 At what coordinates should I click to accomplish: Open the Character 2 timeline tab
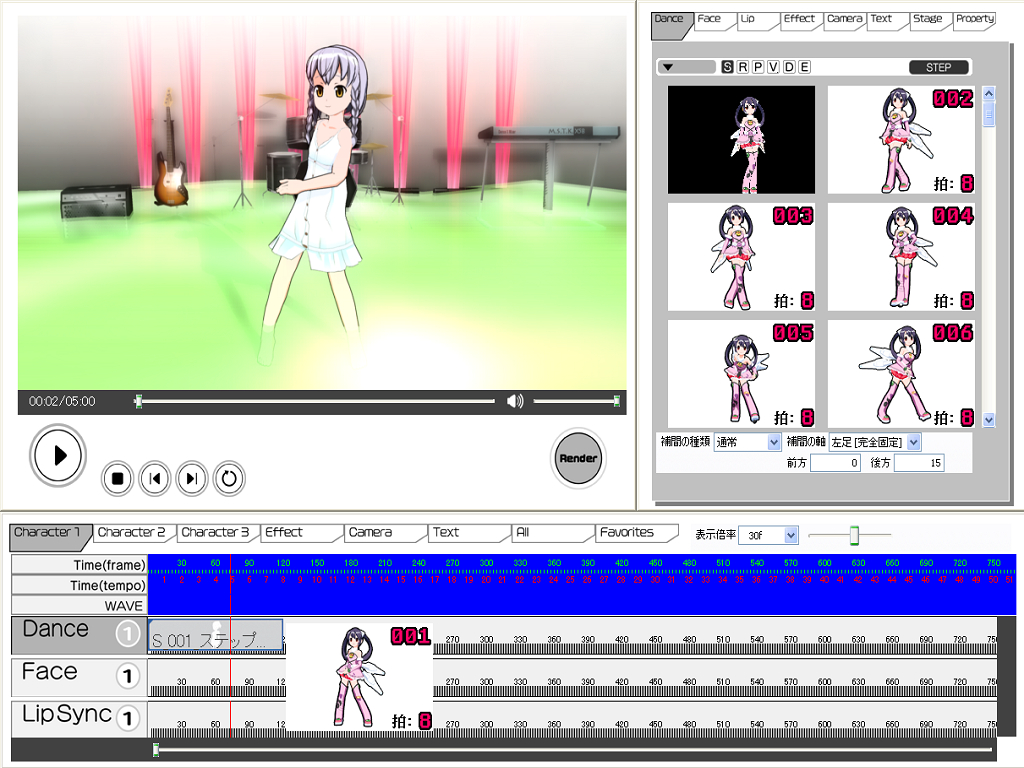point(132,533)
